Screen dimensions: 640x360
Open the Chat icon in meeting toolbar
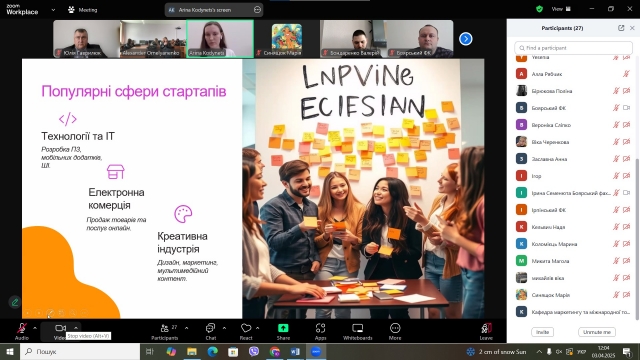(x=211, y=328)
